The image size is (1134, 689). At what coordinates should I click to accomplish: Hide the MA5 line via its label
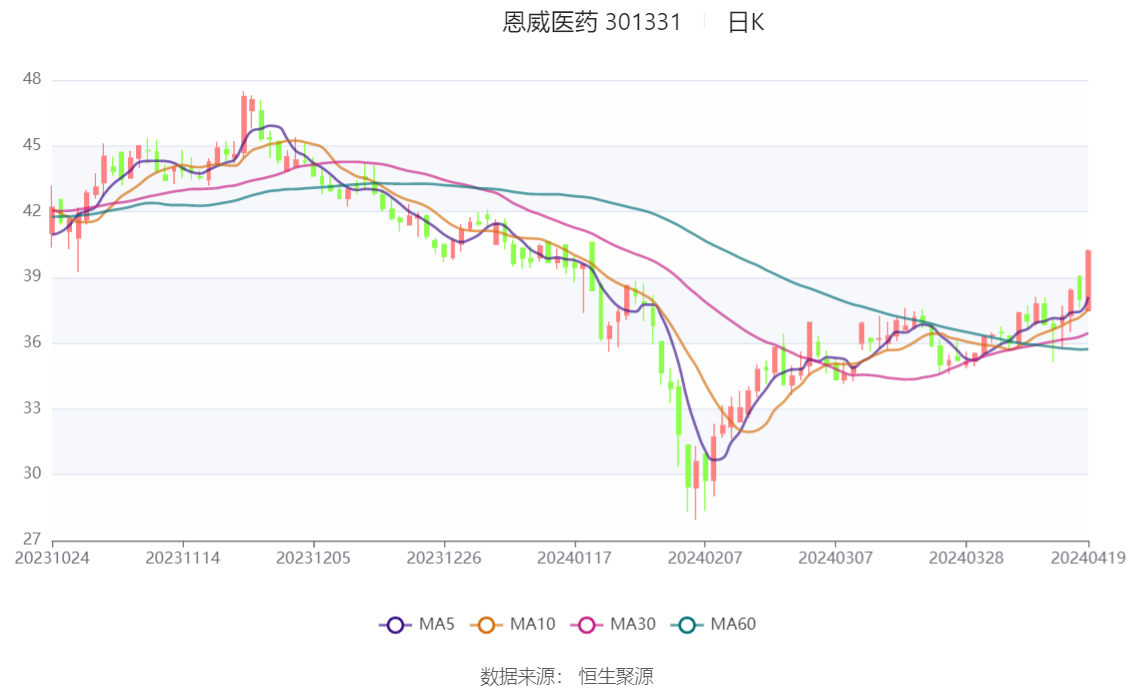(437, 624)
